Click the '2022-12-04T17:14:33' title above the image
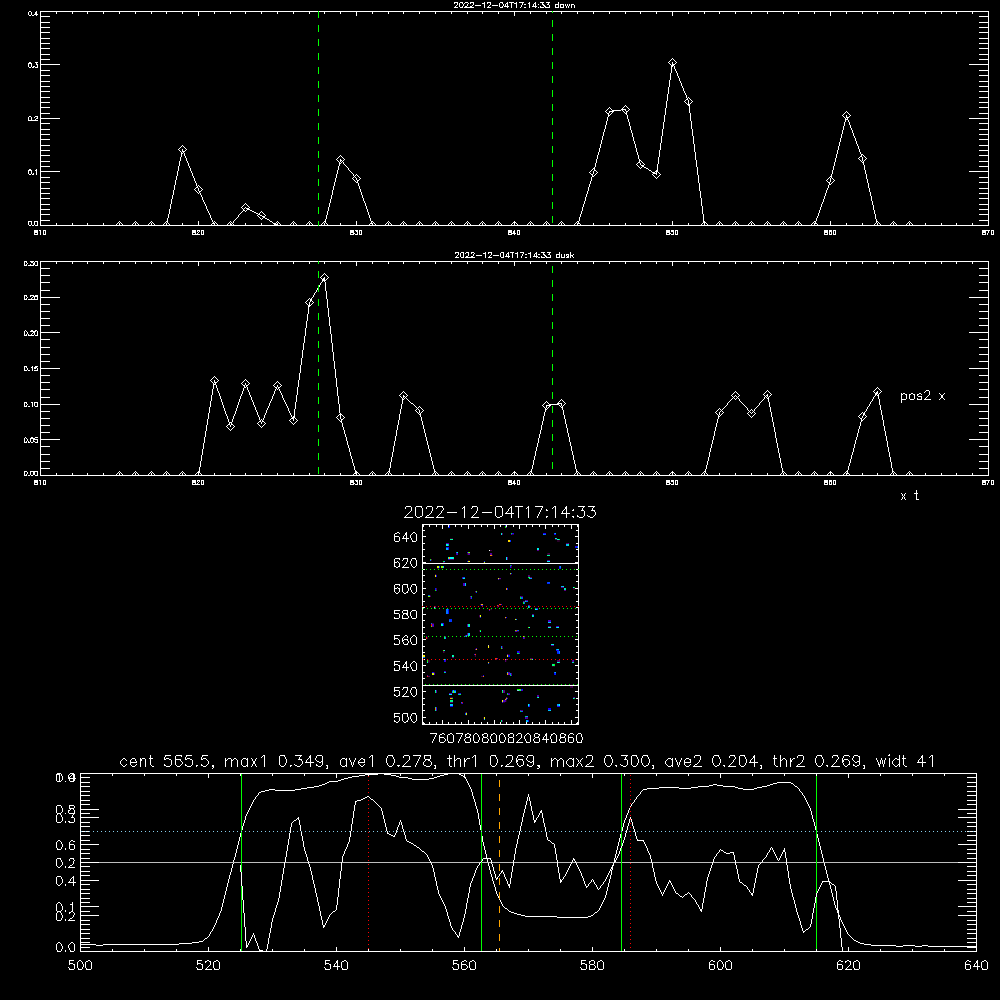 click(500, 512)
